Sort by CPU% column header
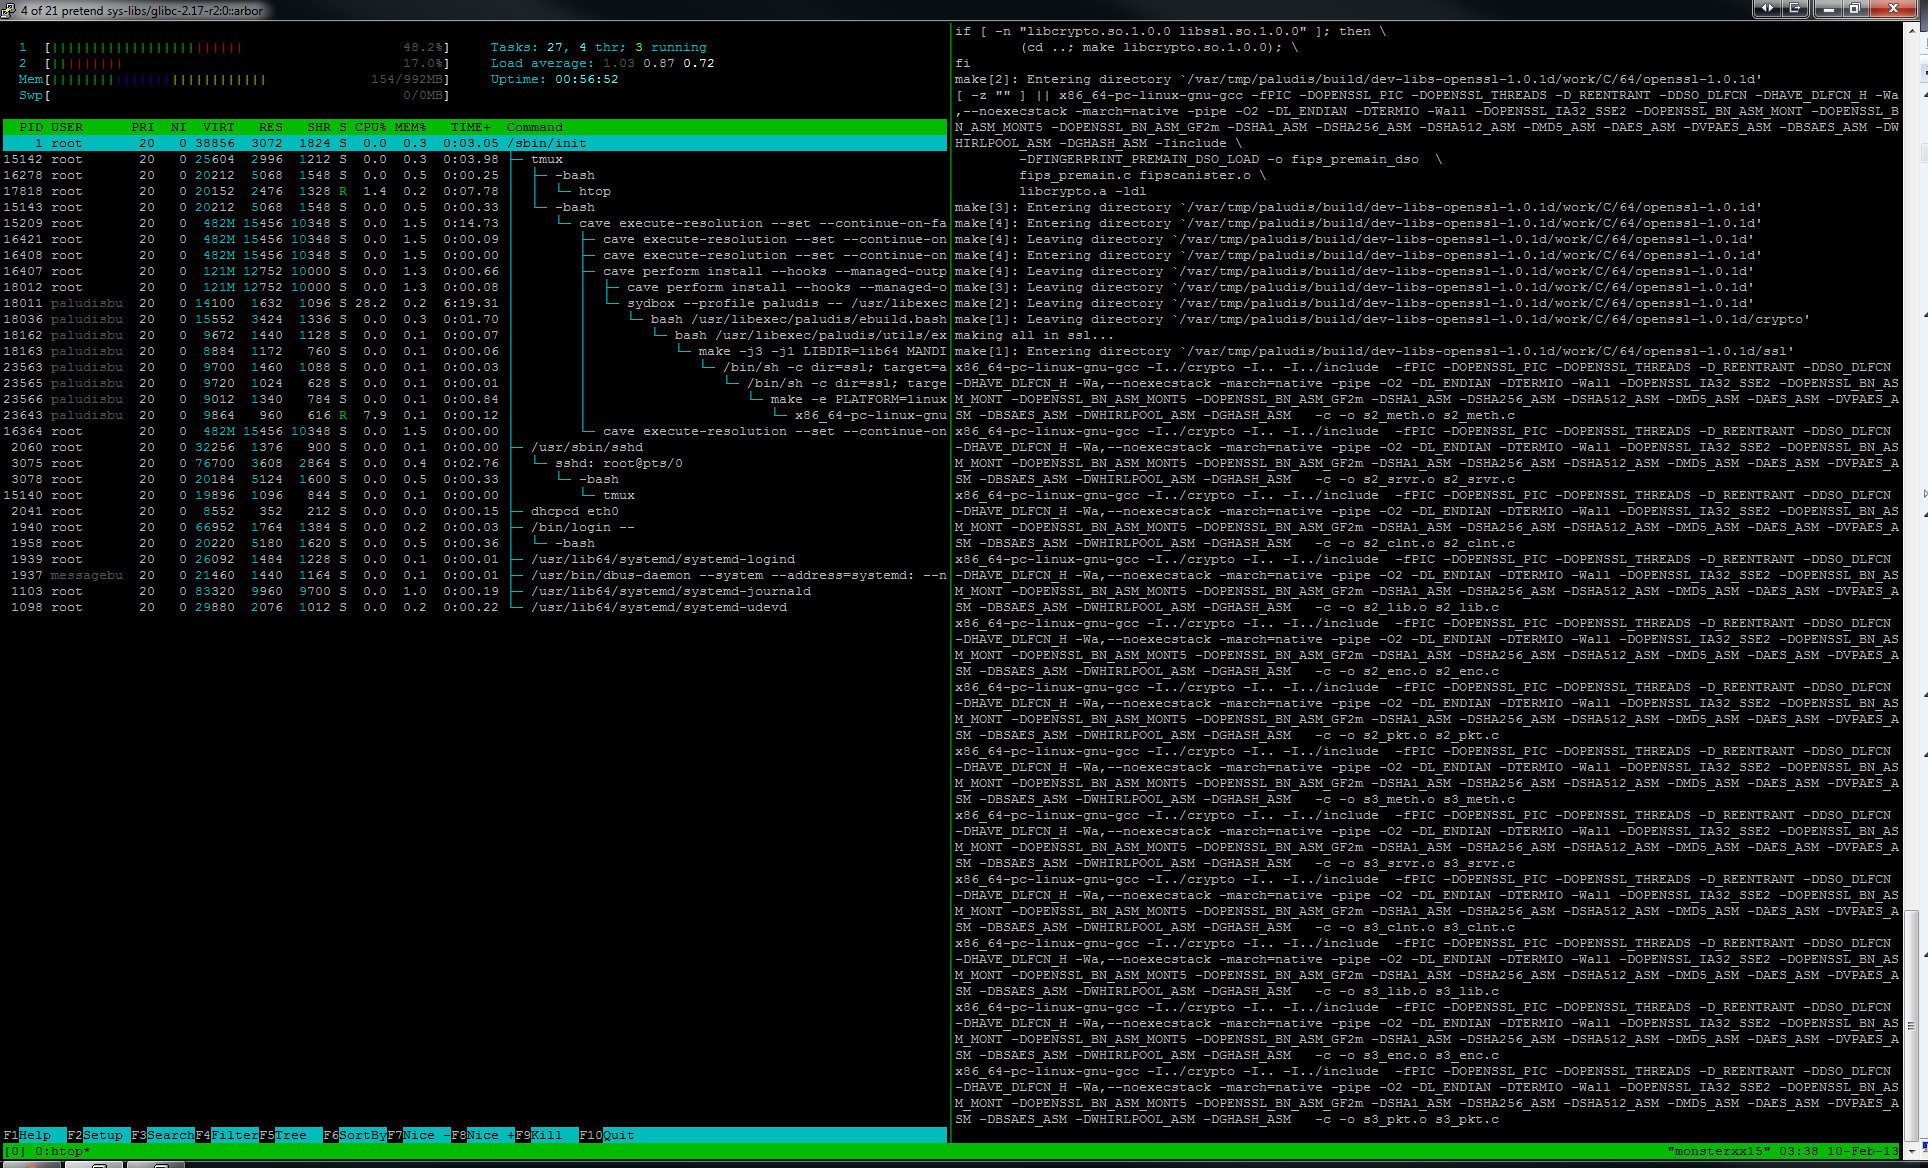The height and width of the screenshot is (1168, 1928). tap(370, 127)
